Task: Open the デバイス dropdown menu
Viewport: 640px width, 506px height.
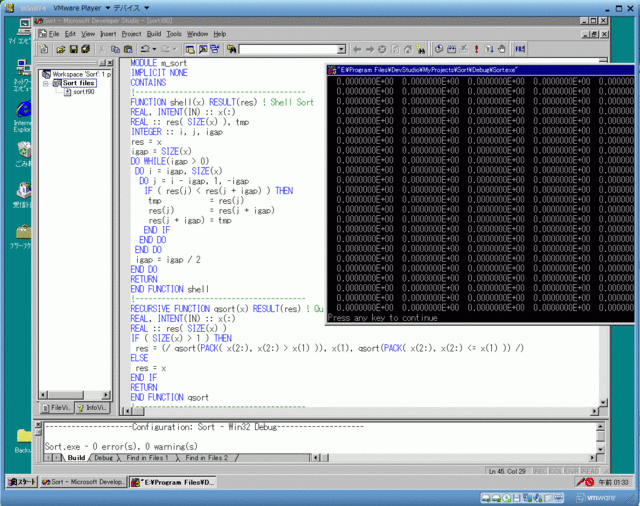Action: (x=131, y=8)
